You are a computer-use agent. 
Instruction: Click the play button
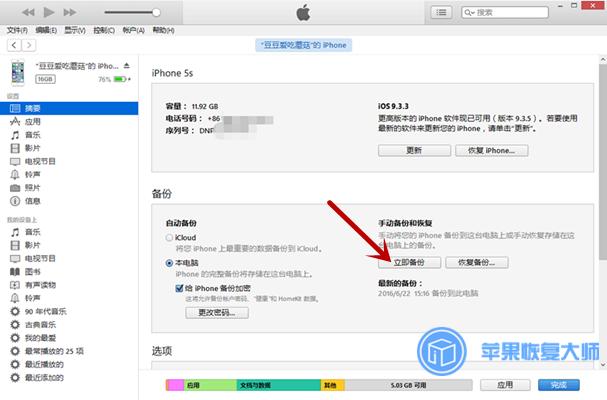[49, 12]
